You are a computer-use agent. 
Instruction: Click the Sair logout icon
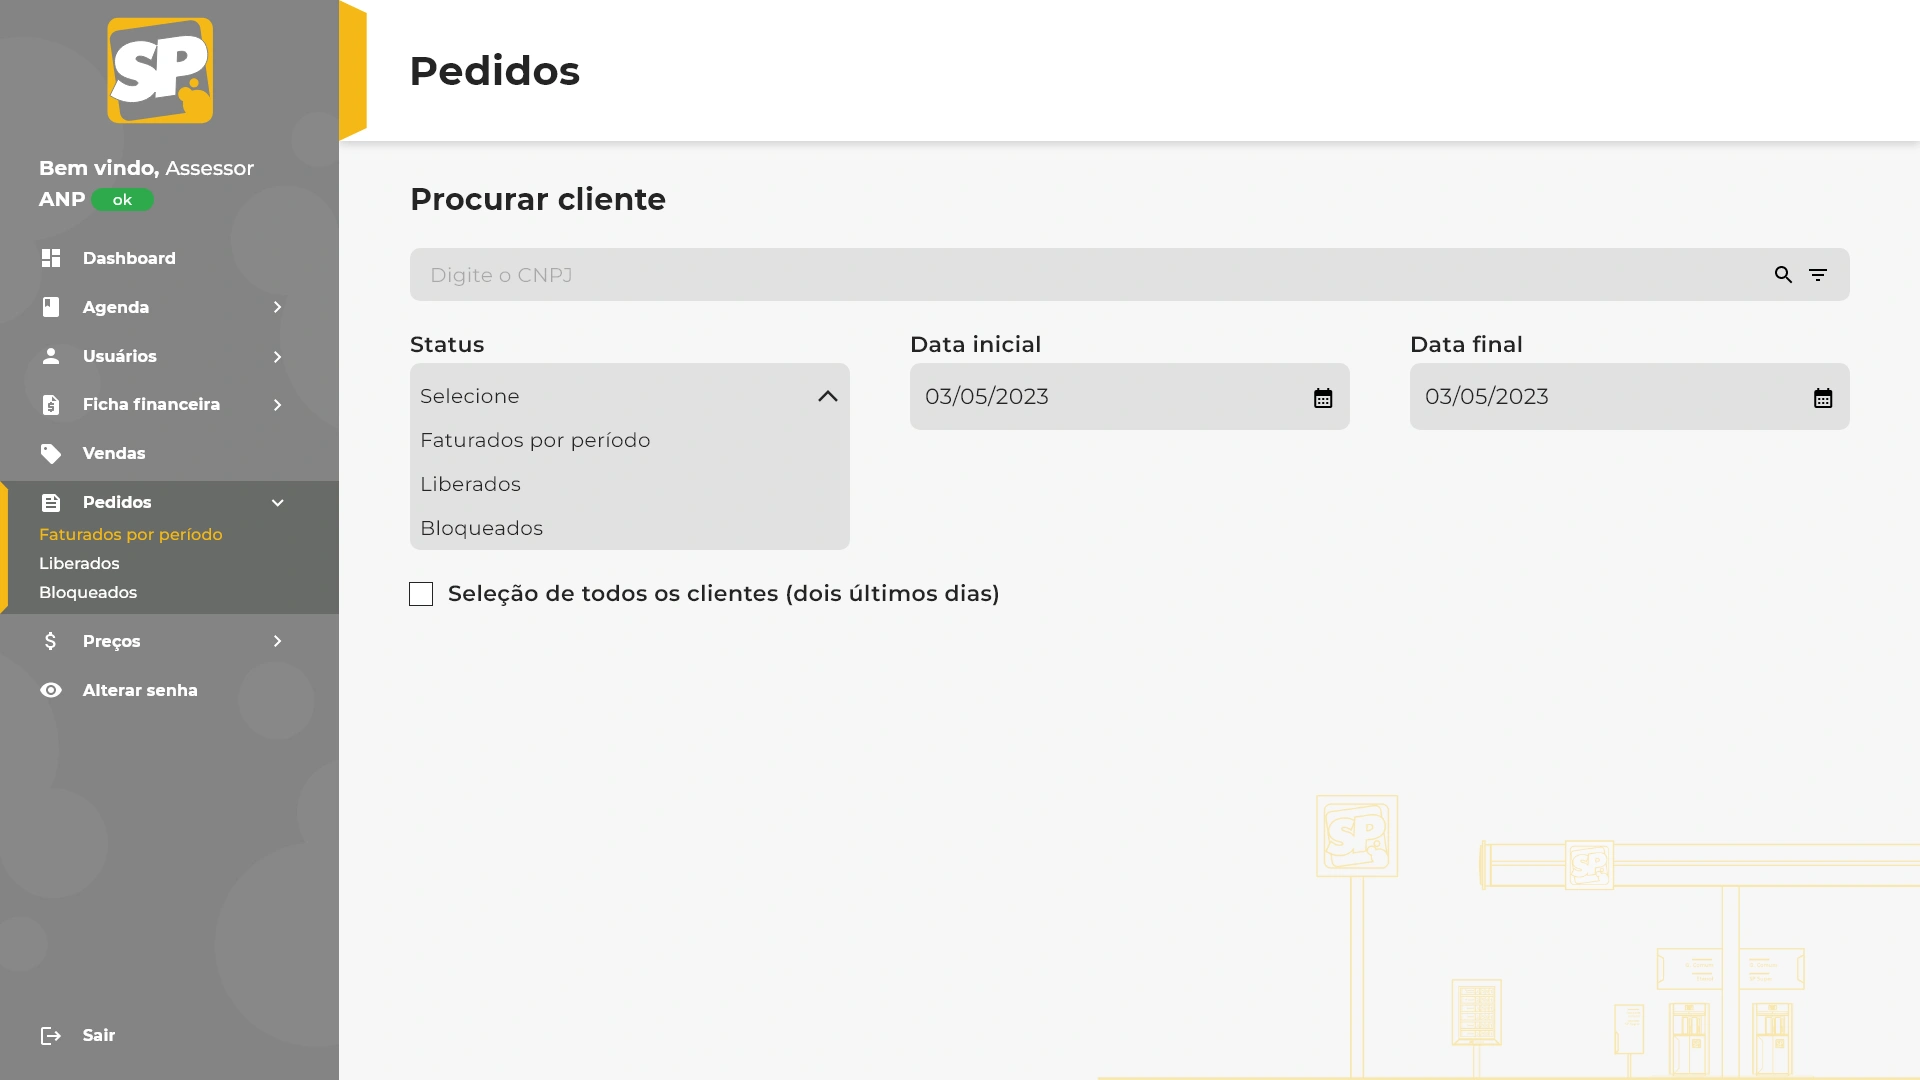51,1036
